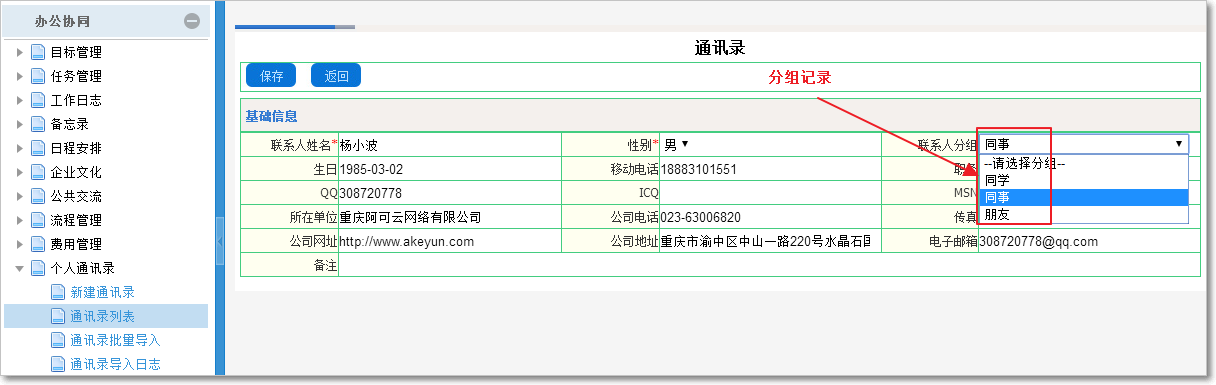
Task: Choose 朋友 in the group list
Action: coord(1084,214)
